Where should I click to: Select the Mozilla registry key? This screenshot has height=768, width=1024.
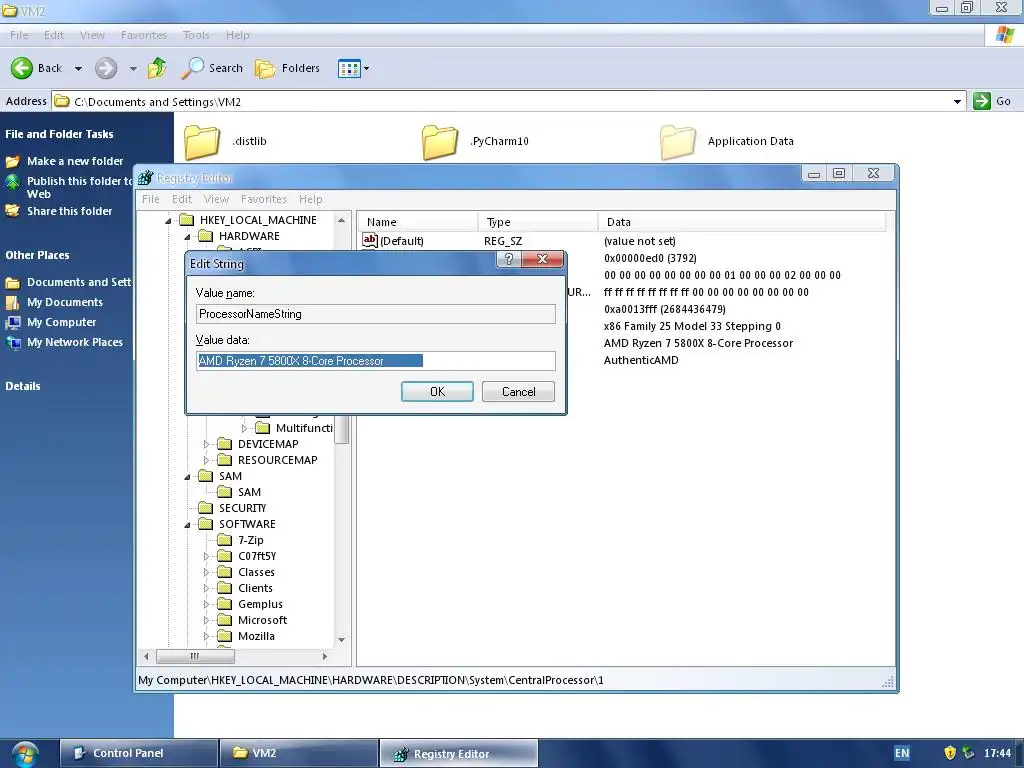[x=256, y=636]
